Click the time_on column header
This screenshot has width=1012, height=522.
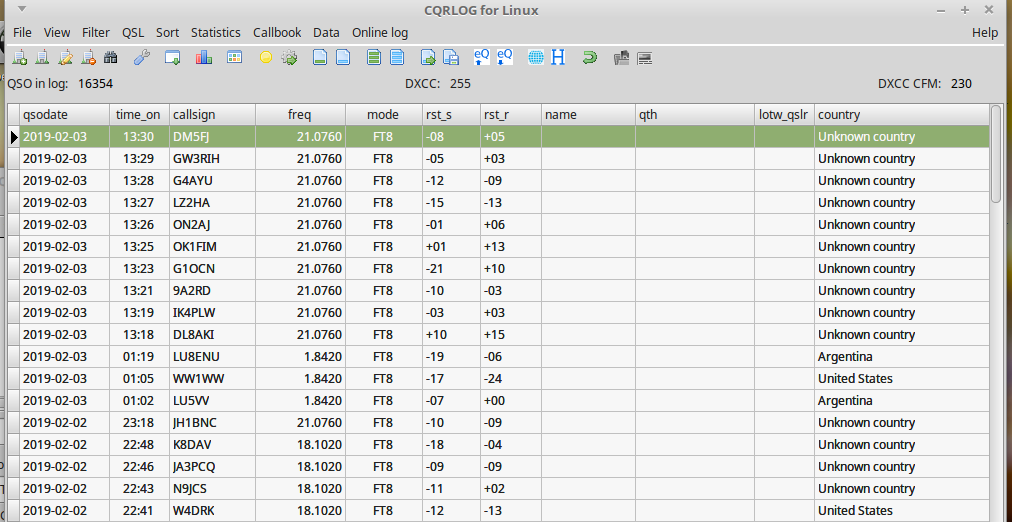[139, 115]
